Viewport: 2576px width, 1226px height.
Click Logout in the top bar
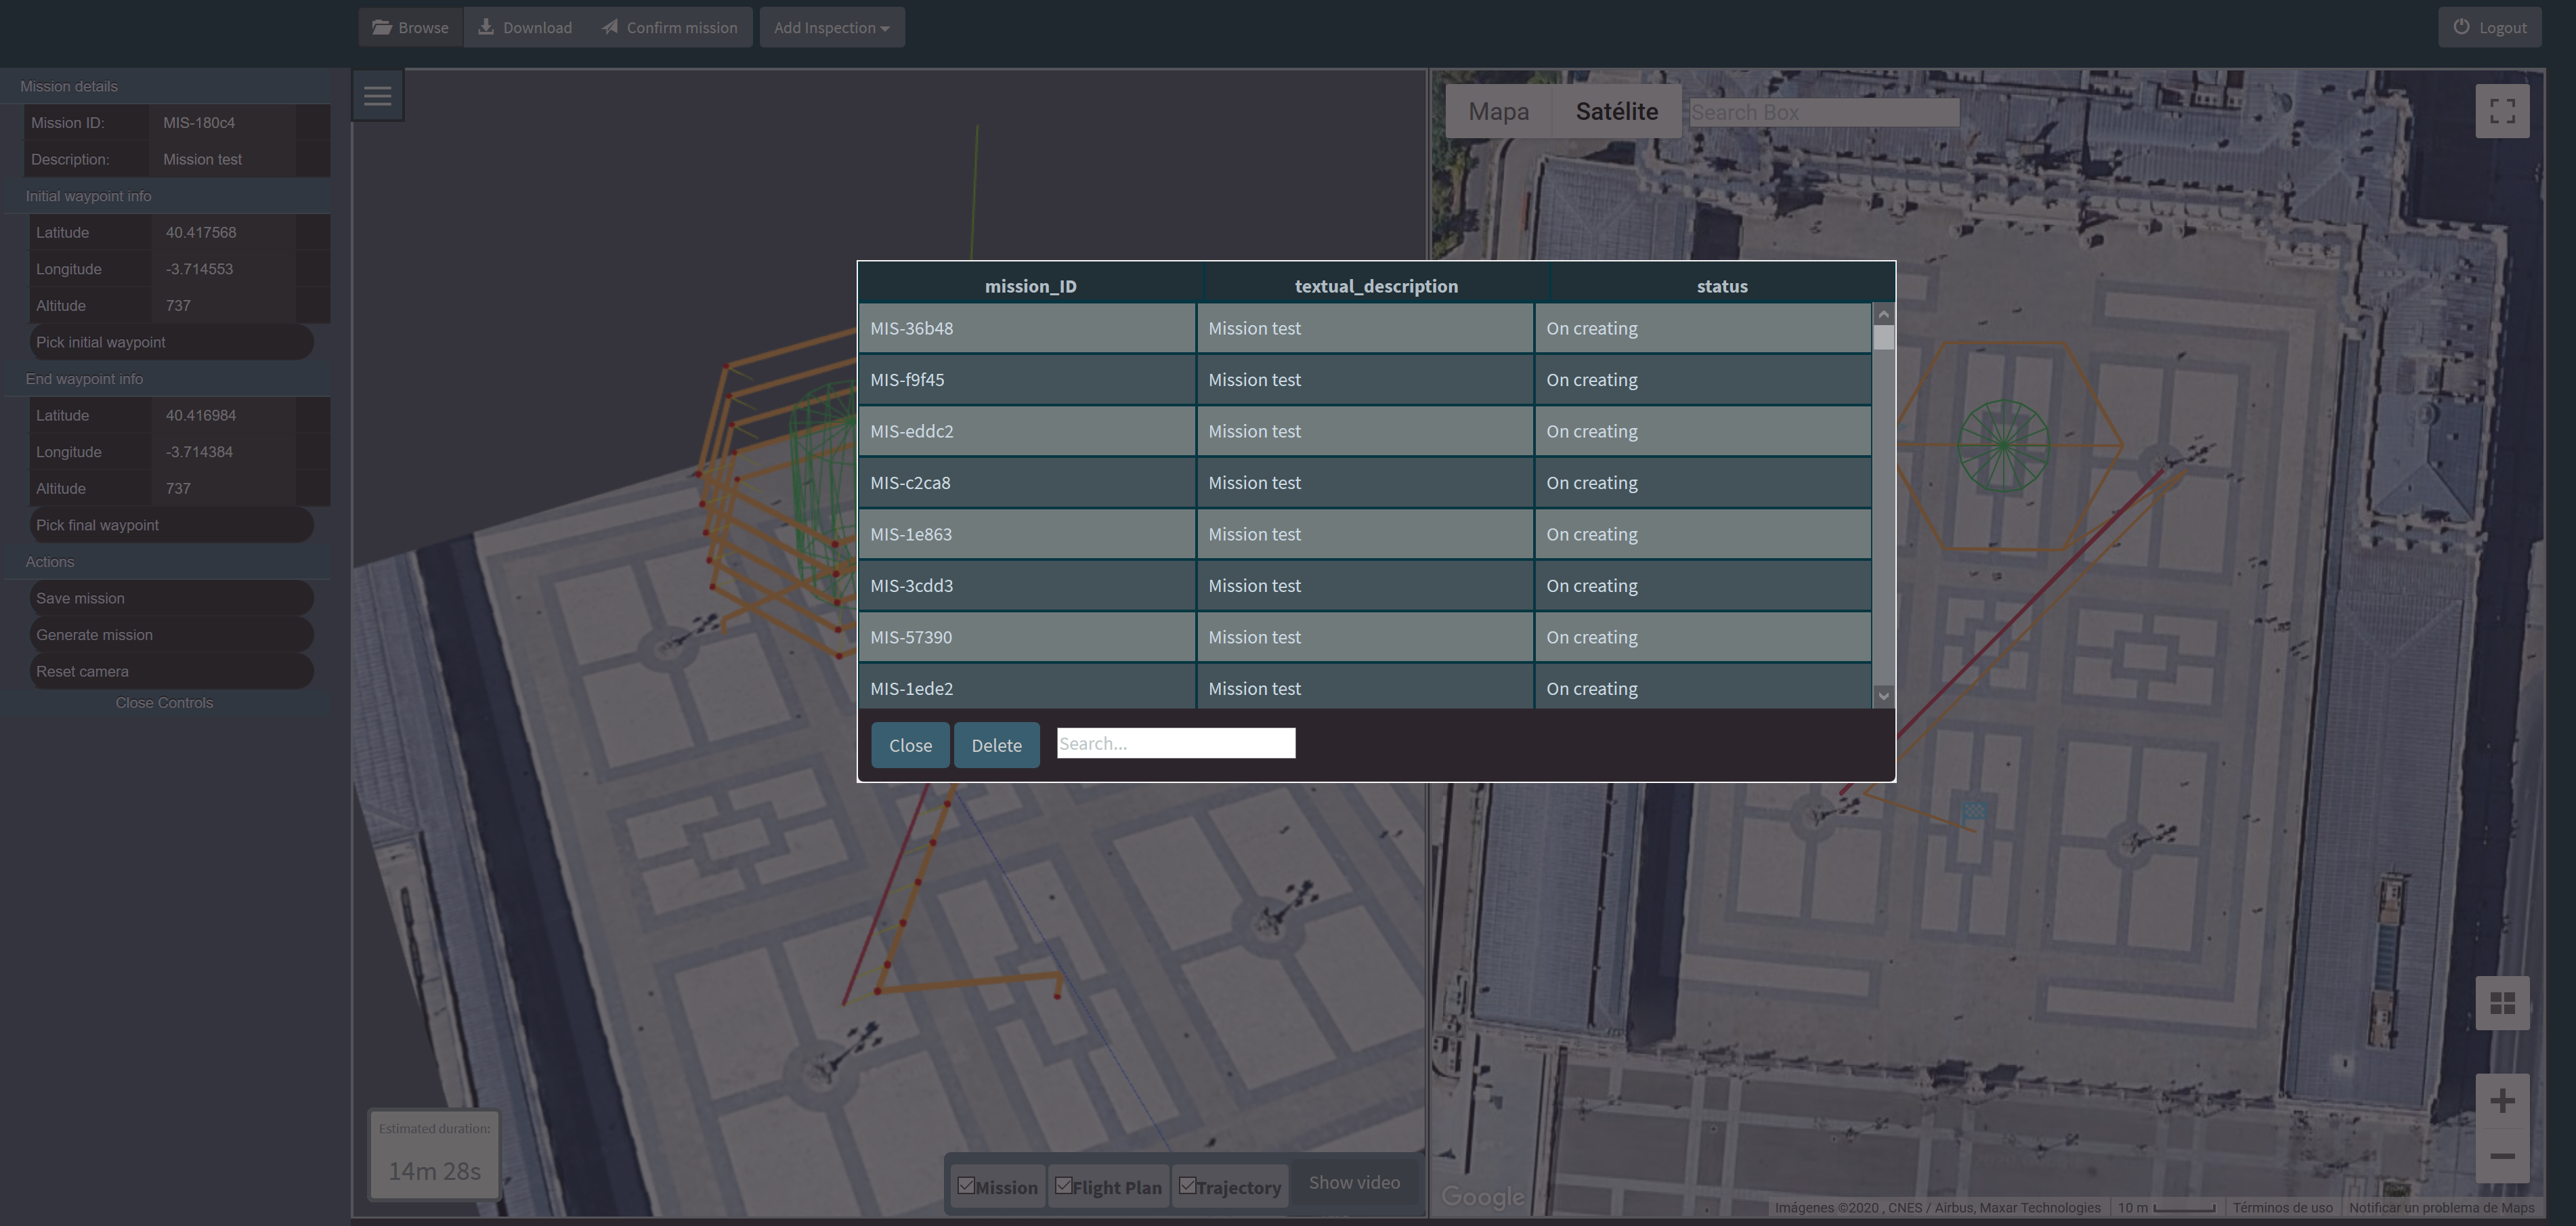[2490, 27]
